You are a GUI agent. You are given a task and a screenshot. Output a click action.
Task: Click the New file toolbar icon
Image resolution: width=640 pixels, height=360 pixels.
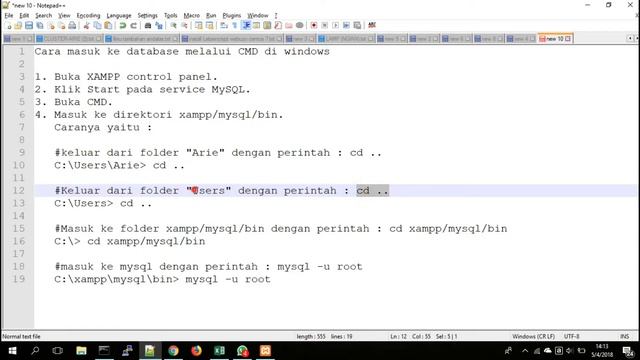[x=8, y=26]
